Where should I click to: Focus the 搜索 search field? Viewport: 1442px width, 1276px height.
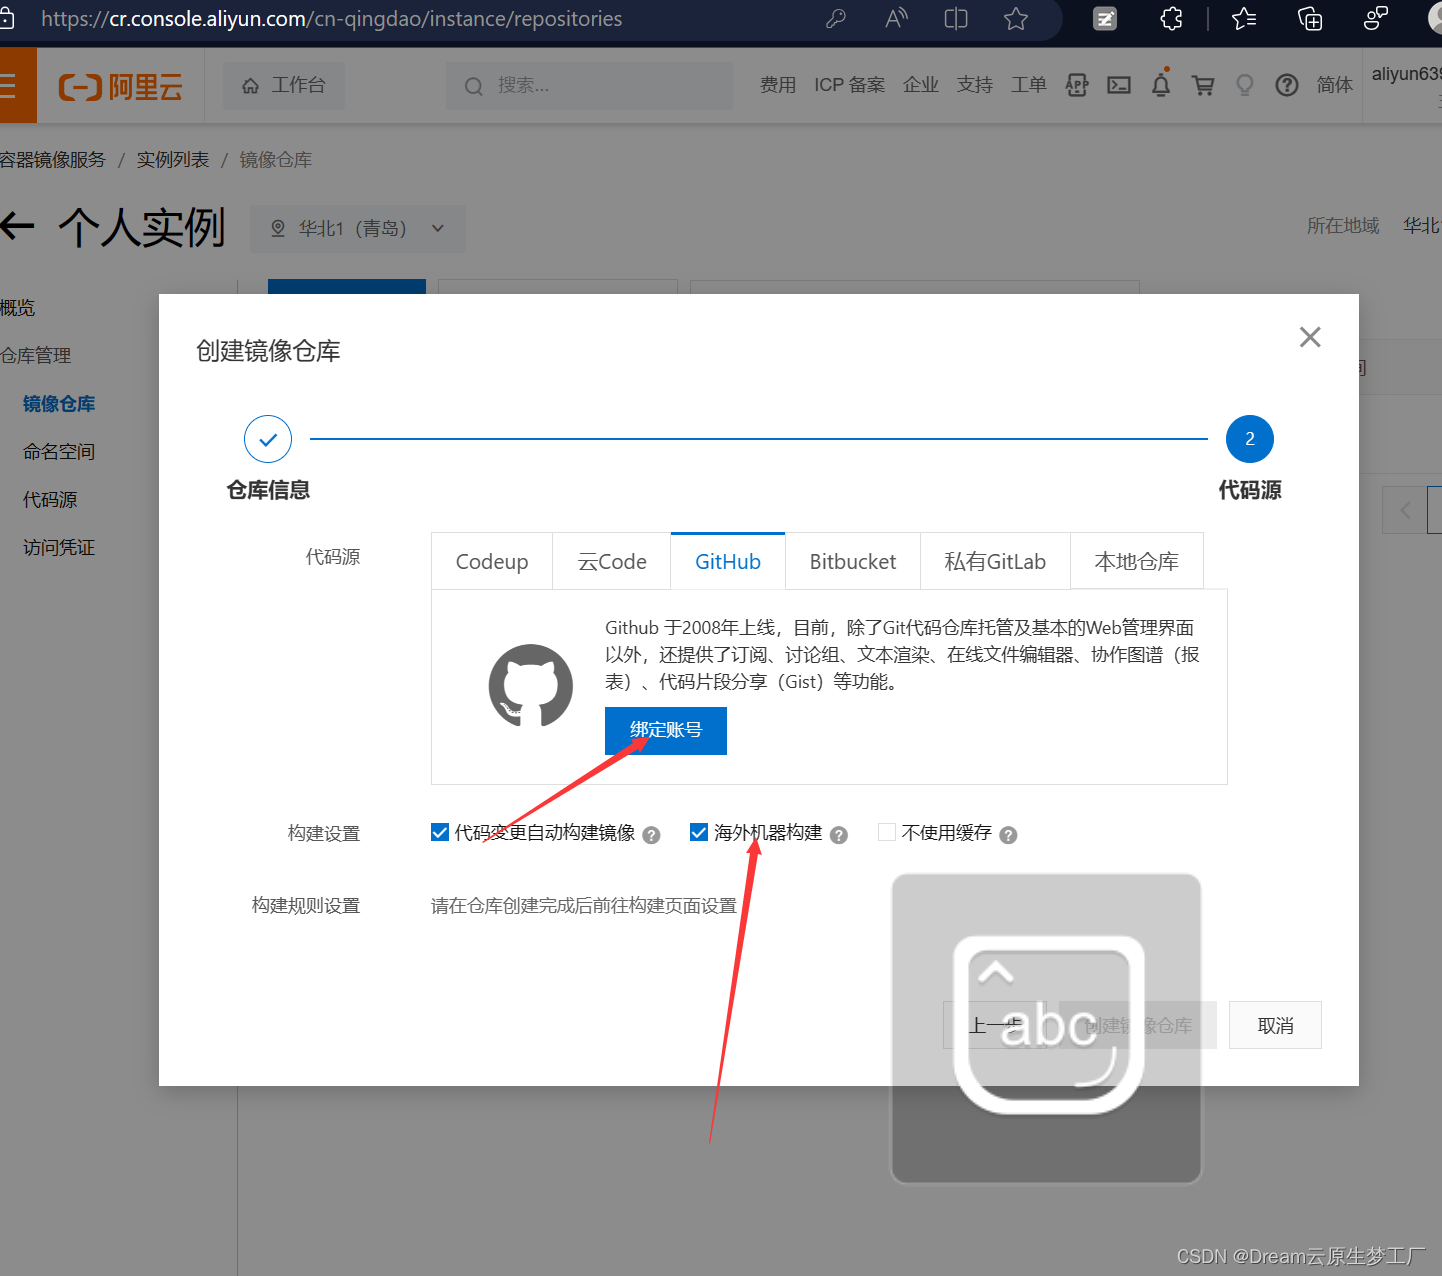point(590,86)
